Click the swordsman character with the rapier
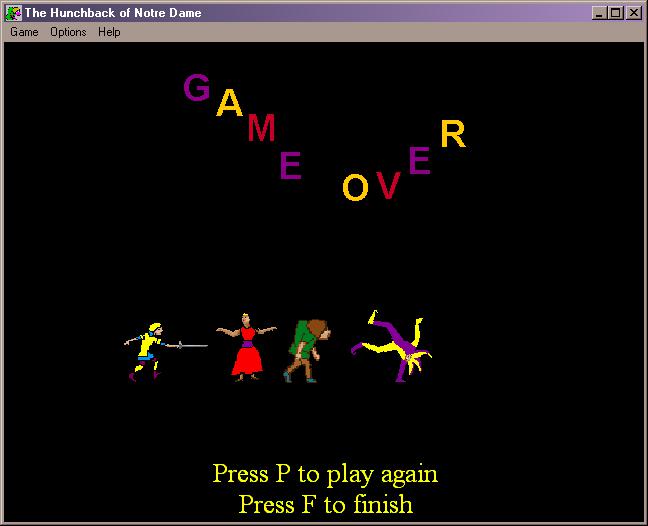 pos(165,352)
